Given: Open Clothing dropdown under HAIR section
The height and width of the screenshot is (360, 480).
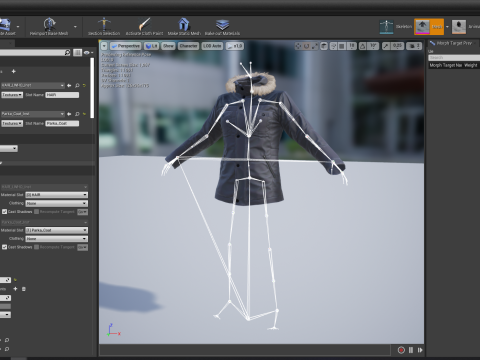Looking at the screenshot, I should tap(57, 203).
